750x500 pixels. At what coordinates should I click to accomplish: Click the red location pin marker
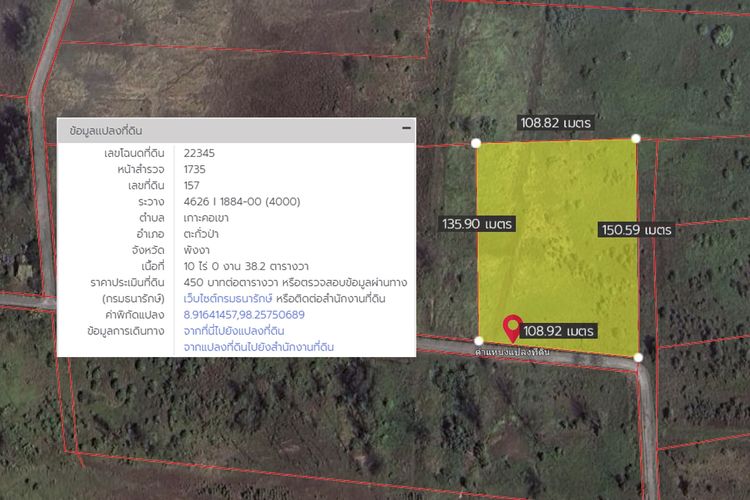coord(512,328)
